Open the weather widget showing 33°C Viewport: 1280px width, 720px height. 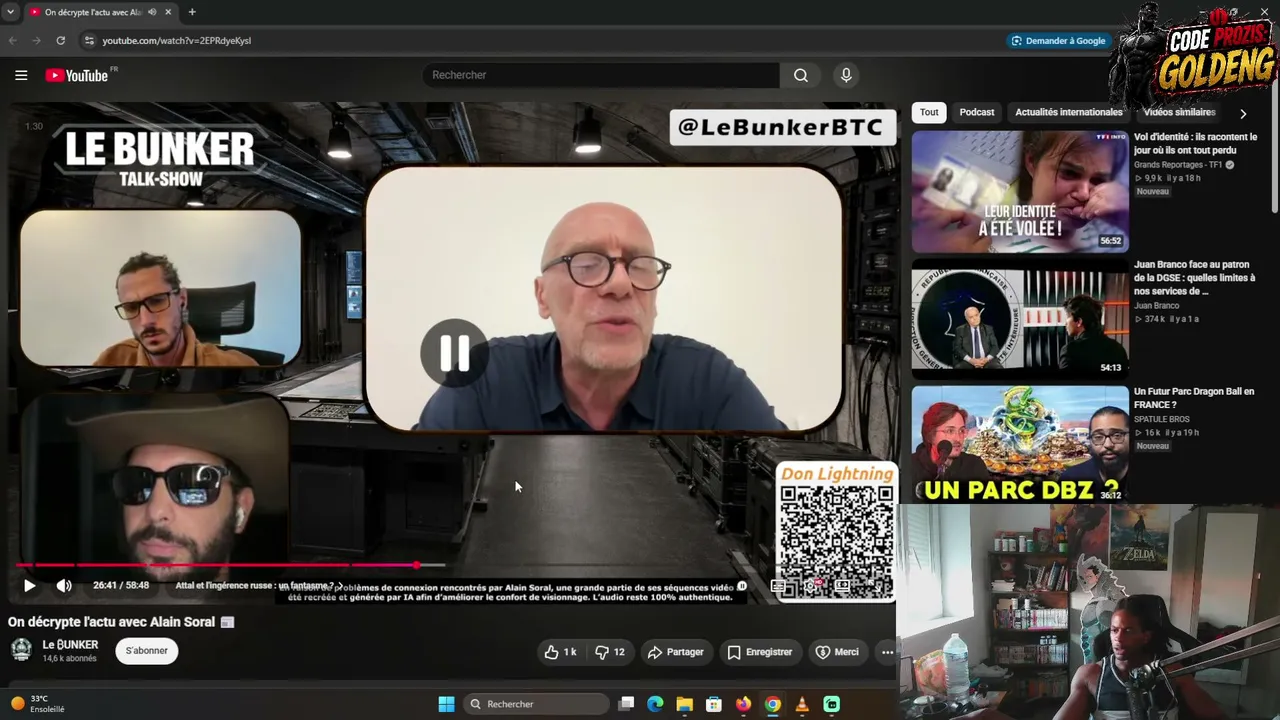[37, 704]
